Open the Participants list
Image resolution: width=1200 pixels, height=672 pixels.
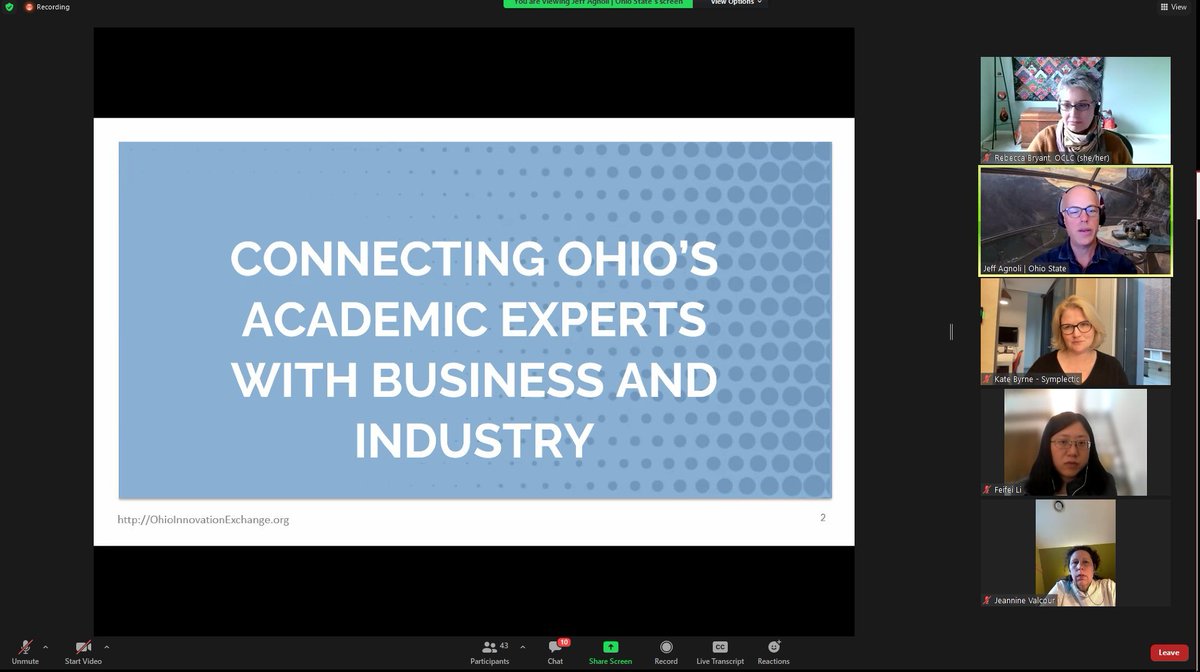click(491, 653)
